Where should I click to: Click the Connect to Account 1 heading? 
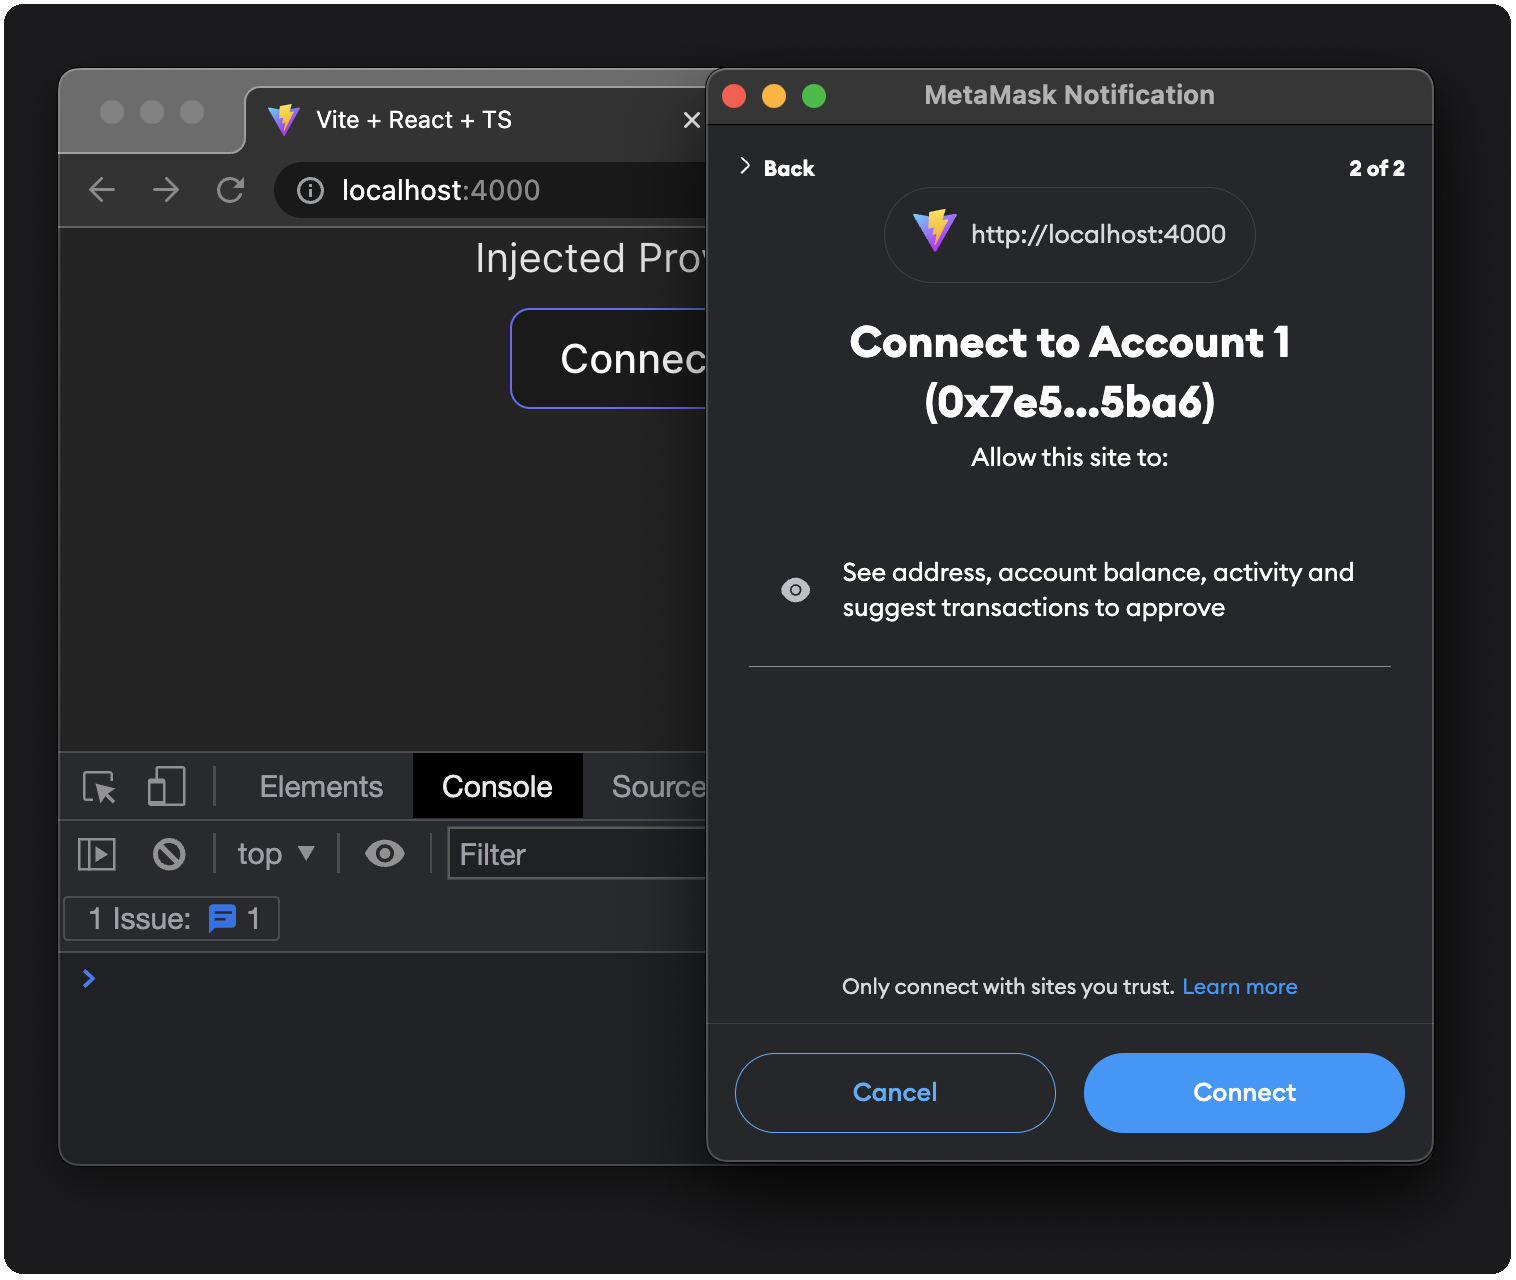1069,372
